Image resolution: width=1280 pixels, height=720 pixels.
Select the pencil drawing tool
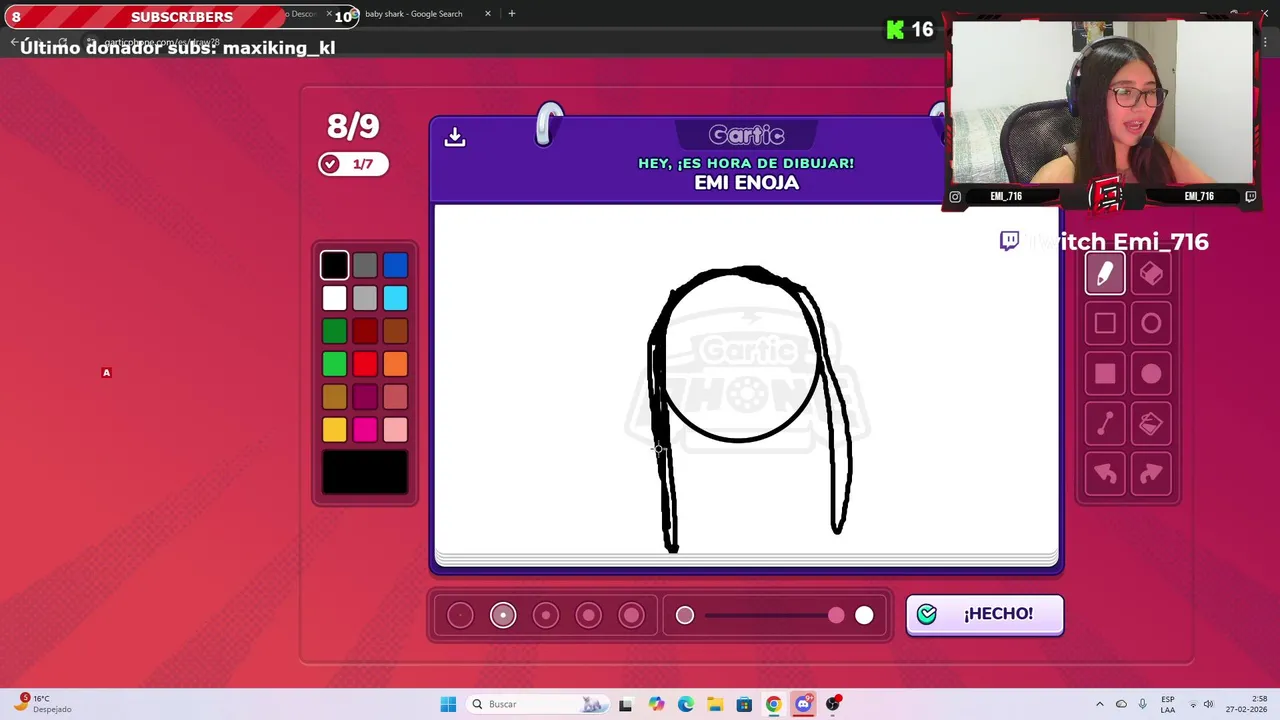point(1105,274)
